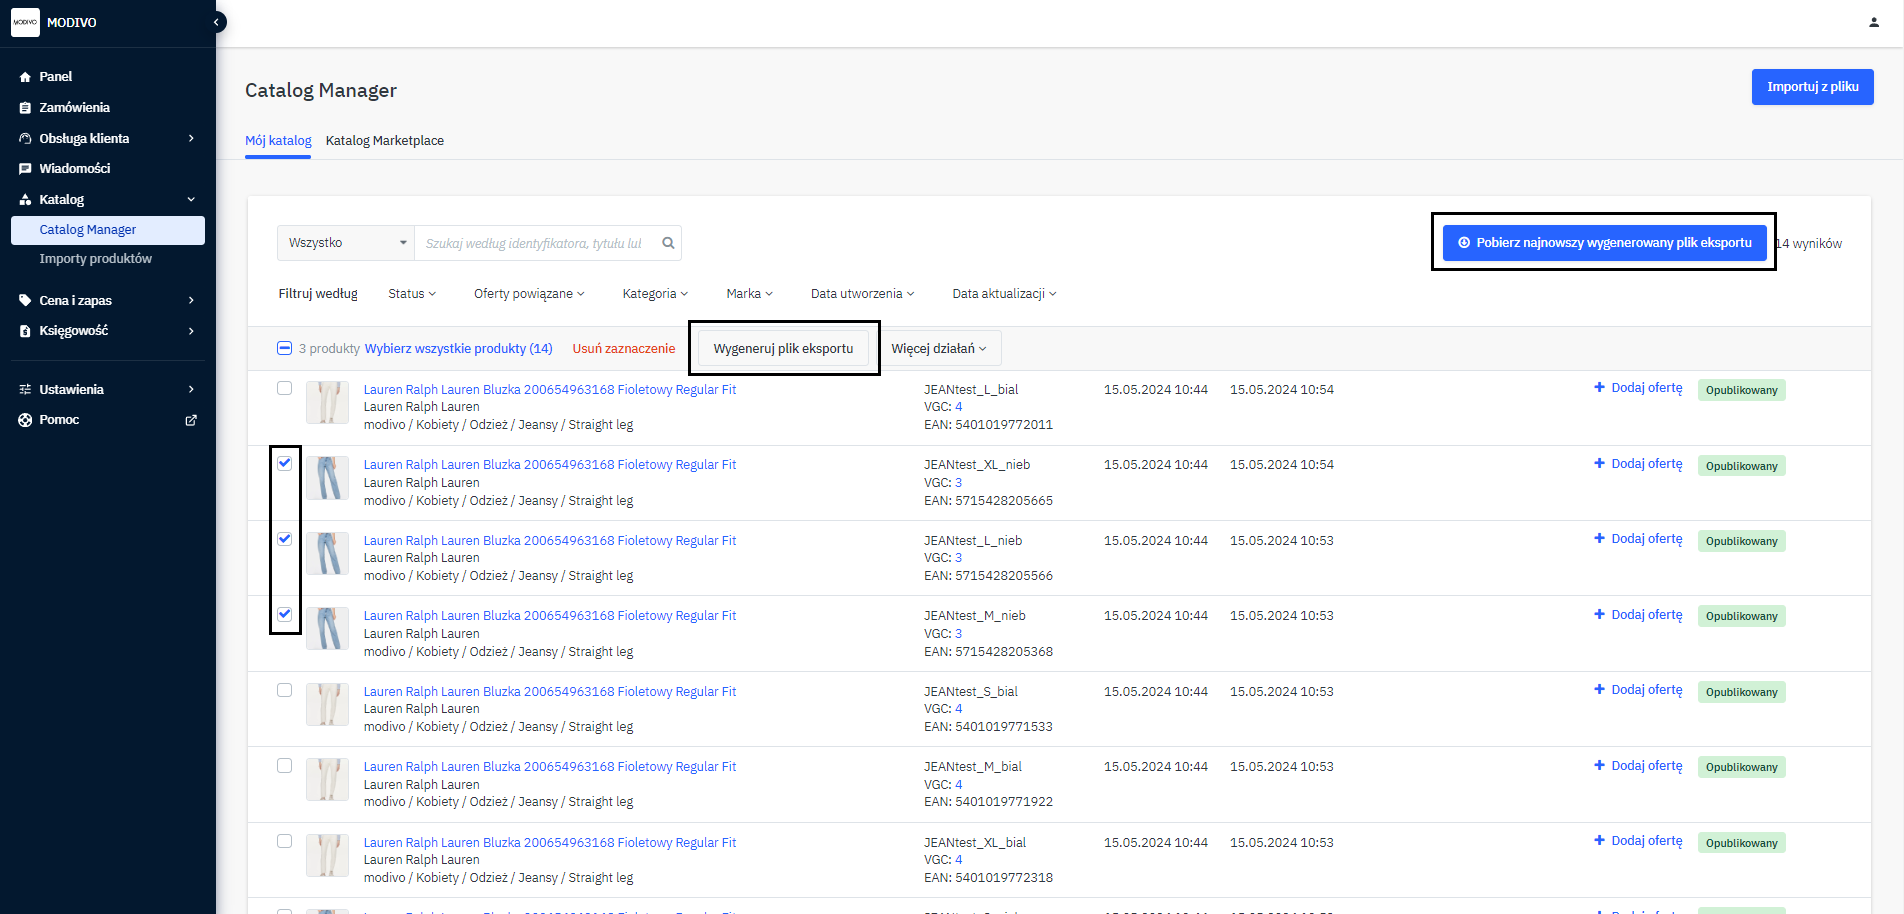Check the JEANtest_L_bial product checkbox

285,388
